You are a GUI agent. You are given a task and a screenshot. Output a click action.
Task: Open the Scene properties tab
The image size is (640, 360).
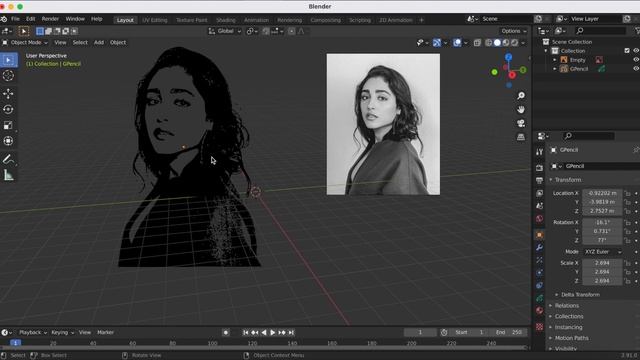click(540, 206)
